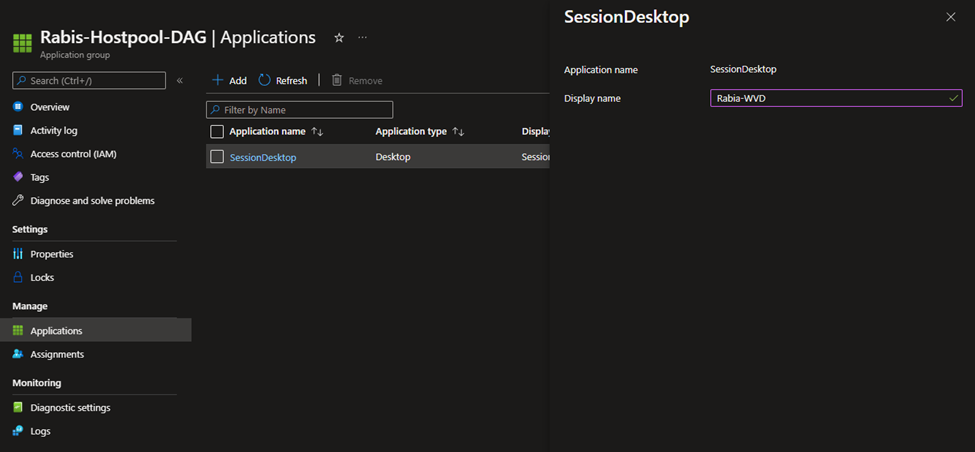Click the Filter by Name magnifier icon
This screenshot has width=975, height=452.
pos(216,110)
